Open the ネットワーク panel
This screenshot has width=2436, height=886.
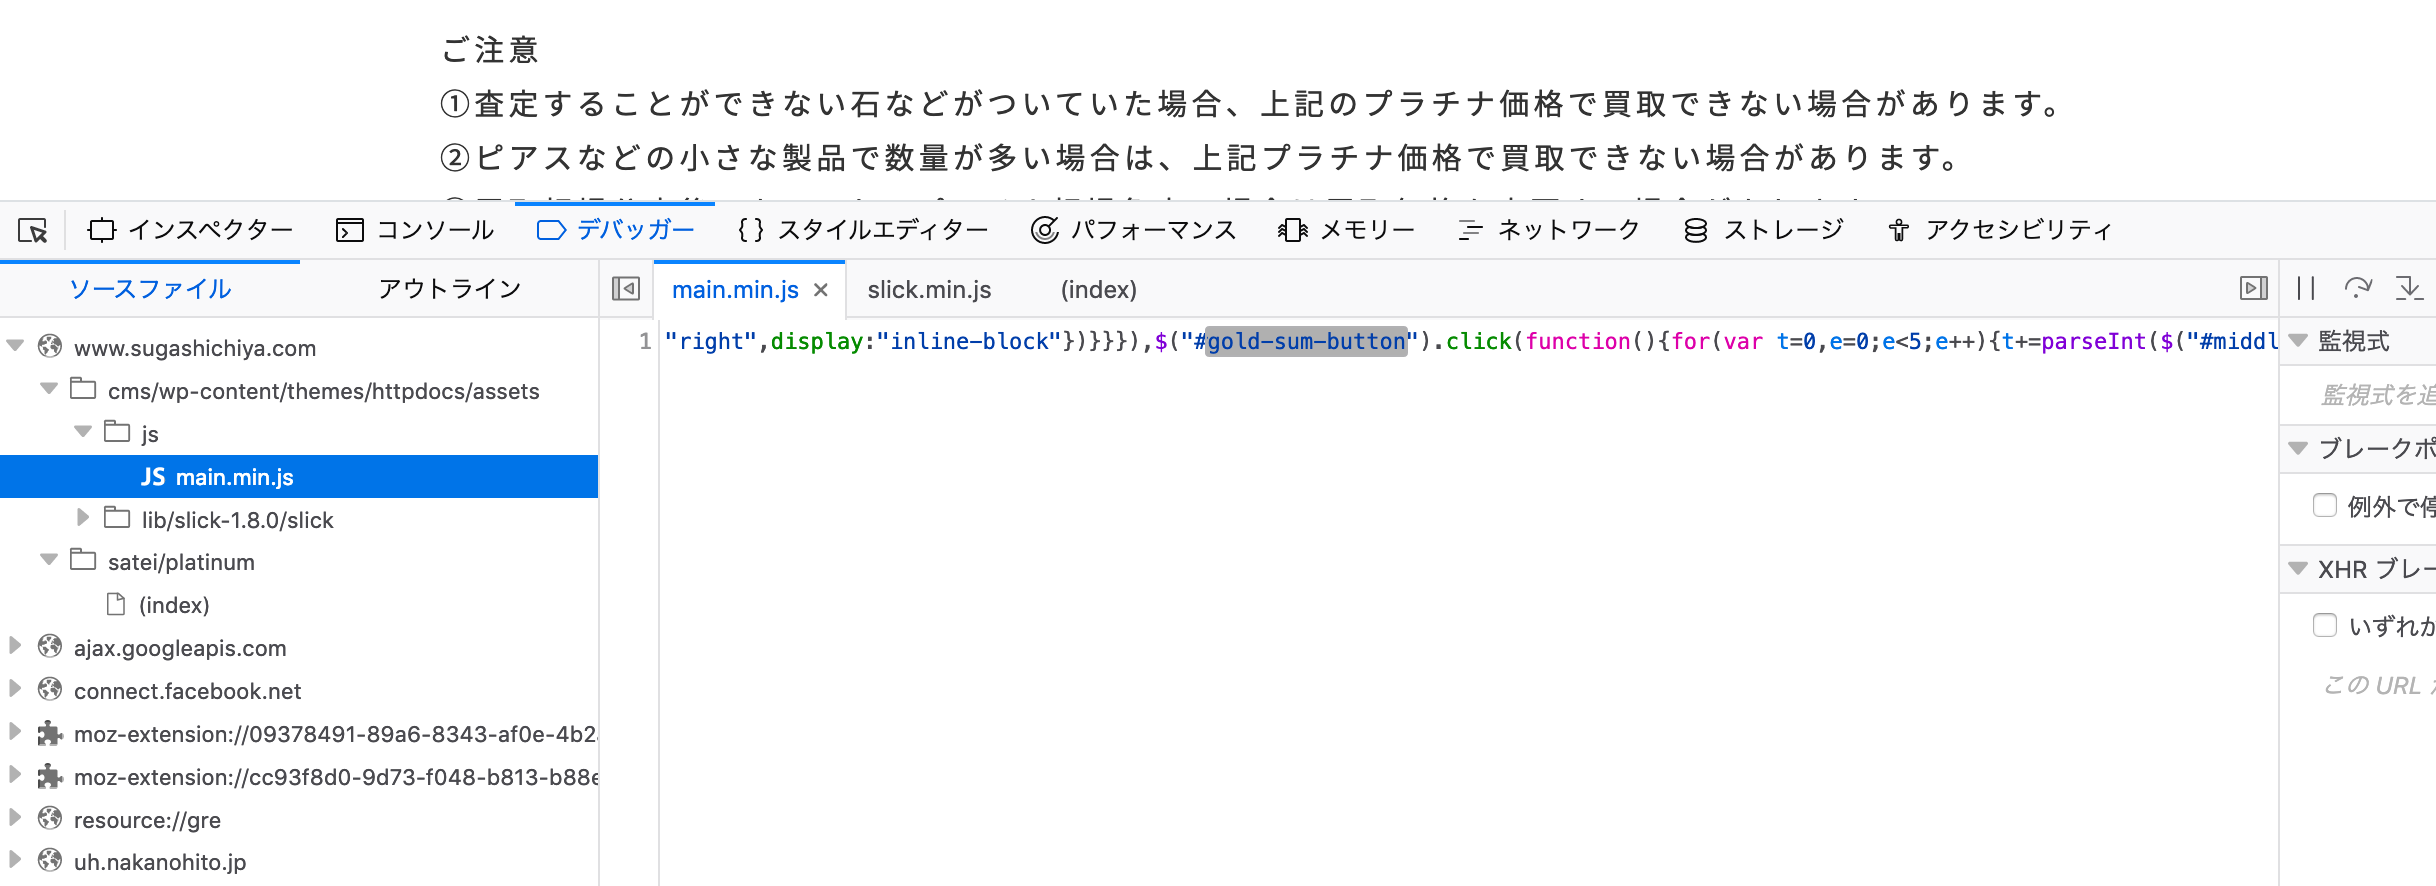(1549, 230)
